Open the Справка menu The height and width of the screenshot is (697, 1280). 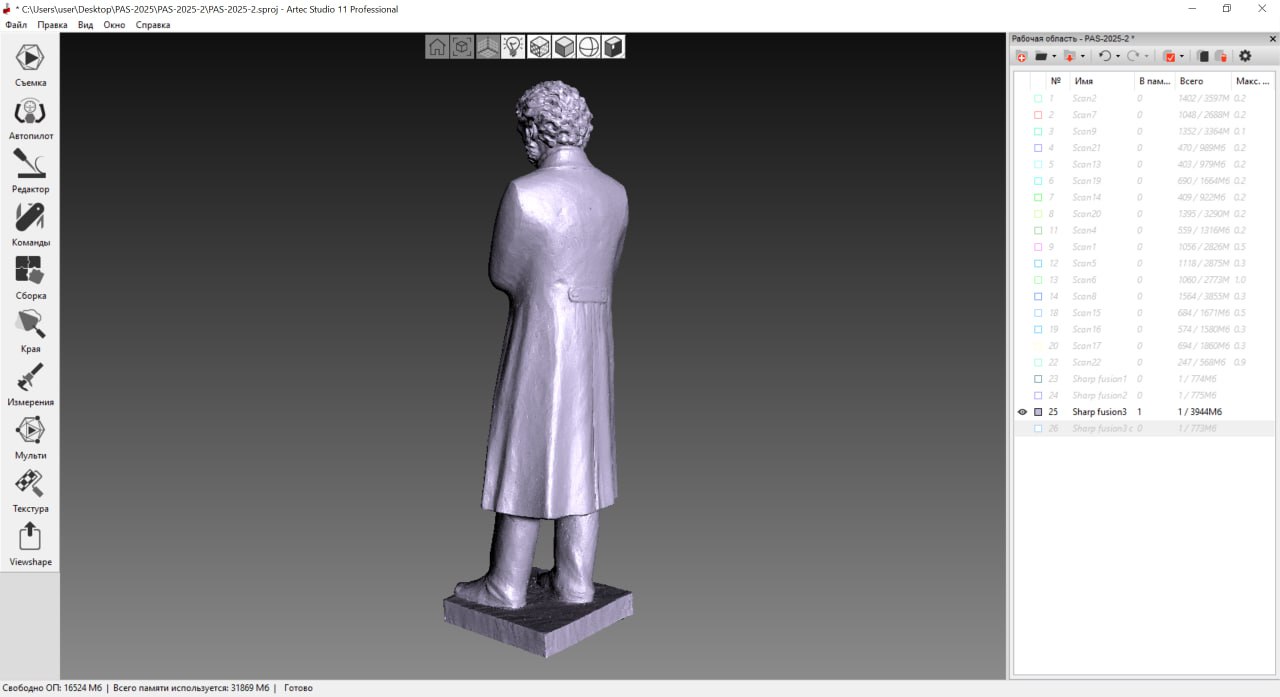click(x=153, y=25)
